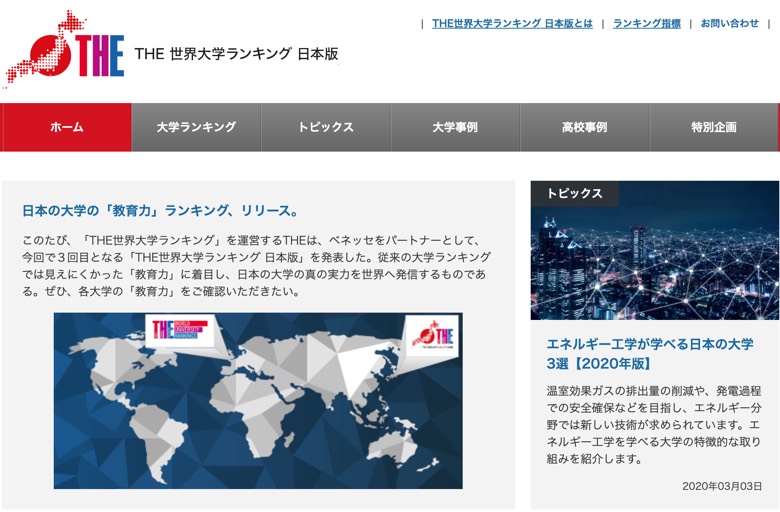Select the 高校事例 navigation tab
This screenshot has height=512, width=780.
click(x=585, y=127)
